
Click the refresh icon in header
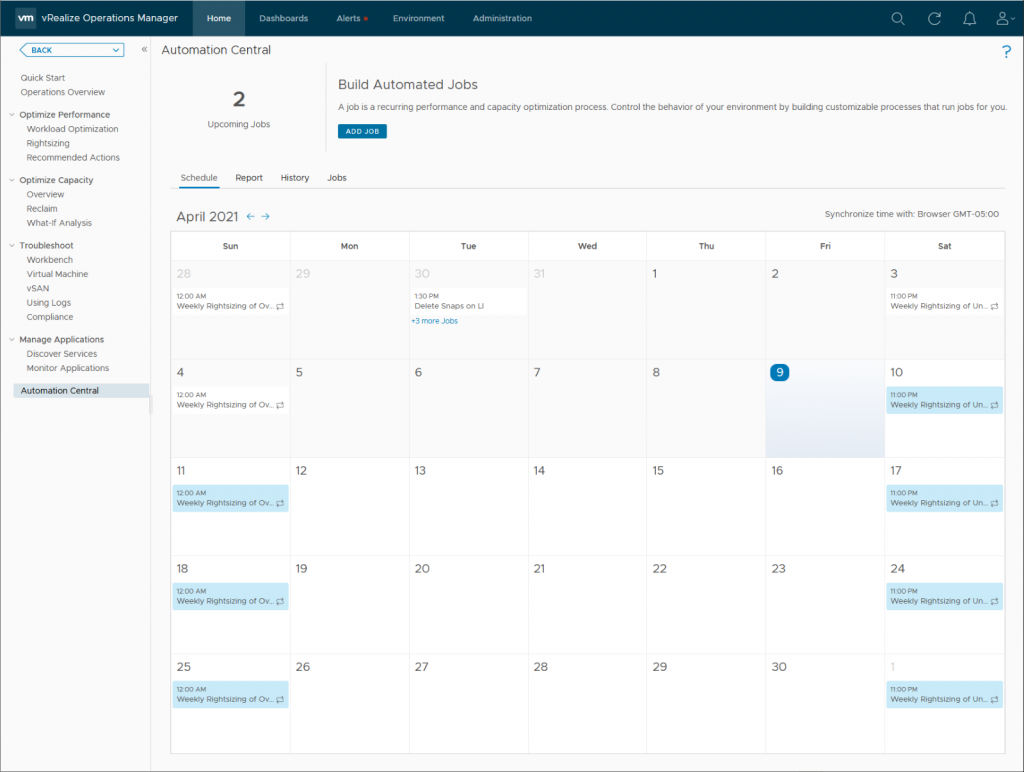point(934,18)
